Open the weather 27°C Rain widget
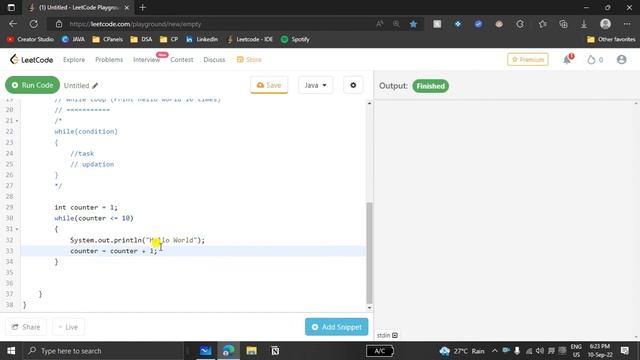 [462, 351]
